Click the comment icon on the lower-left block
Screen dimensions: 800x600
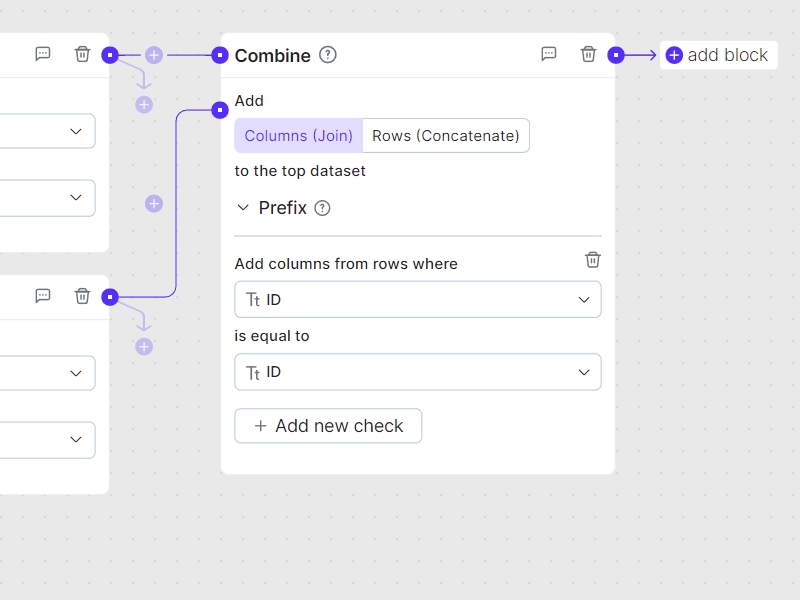coord(43,296)
